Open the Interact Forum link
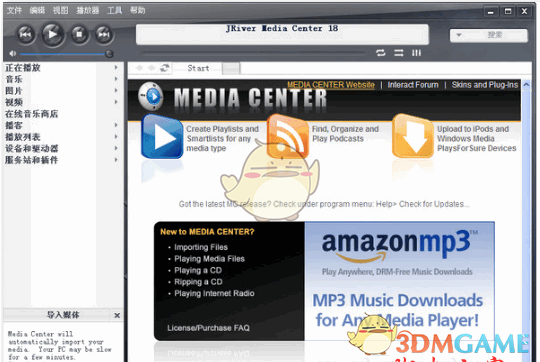 [x=413, y=85]
